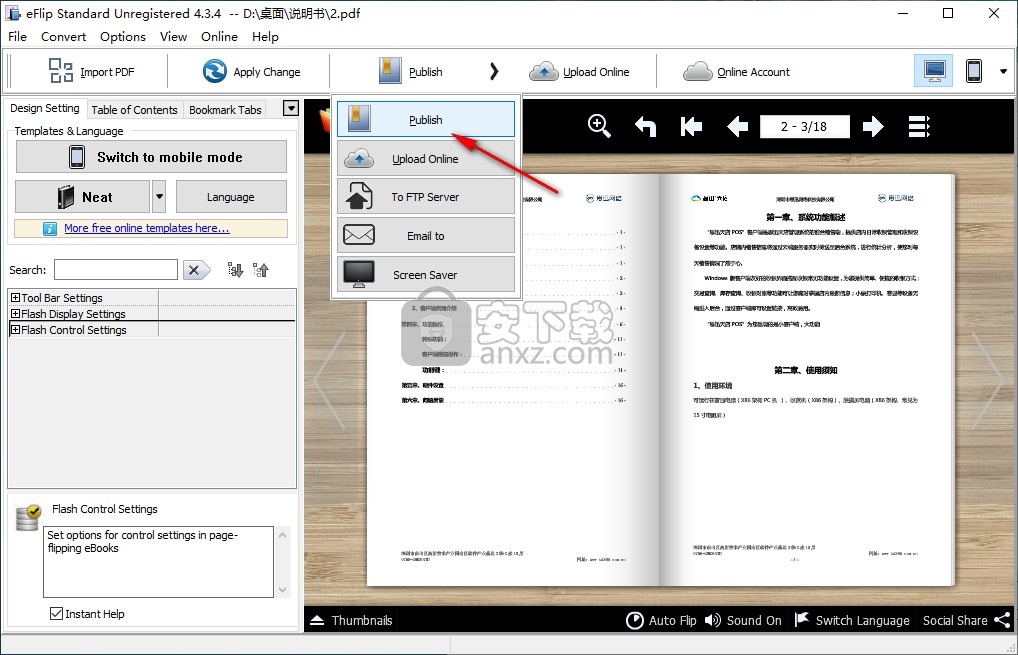Click the Import PDF toolbar button
Viewport: 1018px width, 655px height.
[91, 71]
